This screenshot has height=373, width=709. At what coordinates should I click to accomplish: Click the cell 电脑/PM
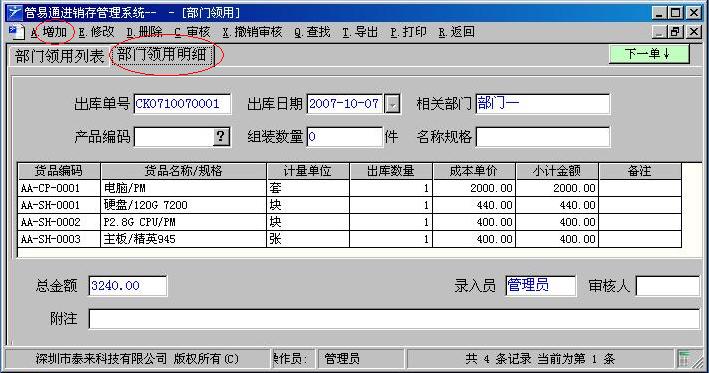click(184, 188)
